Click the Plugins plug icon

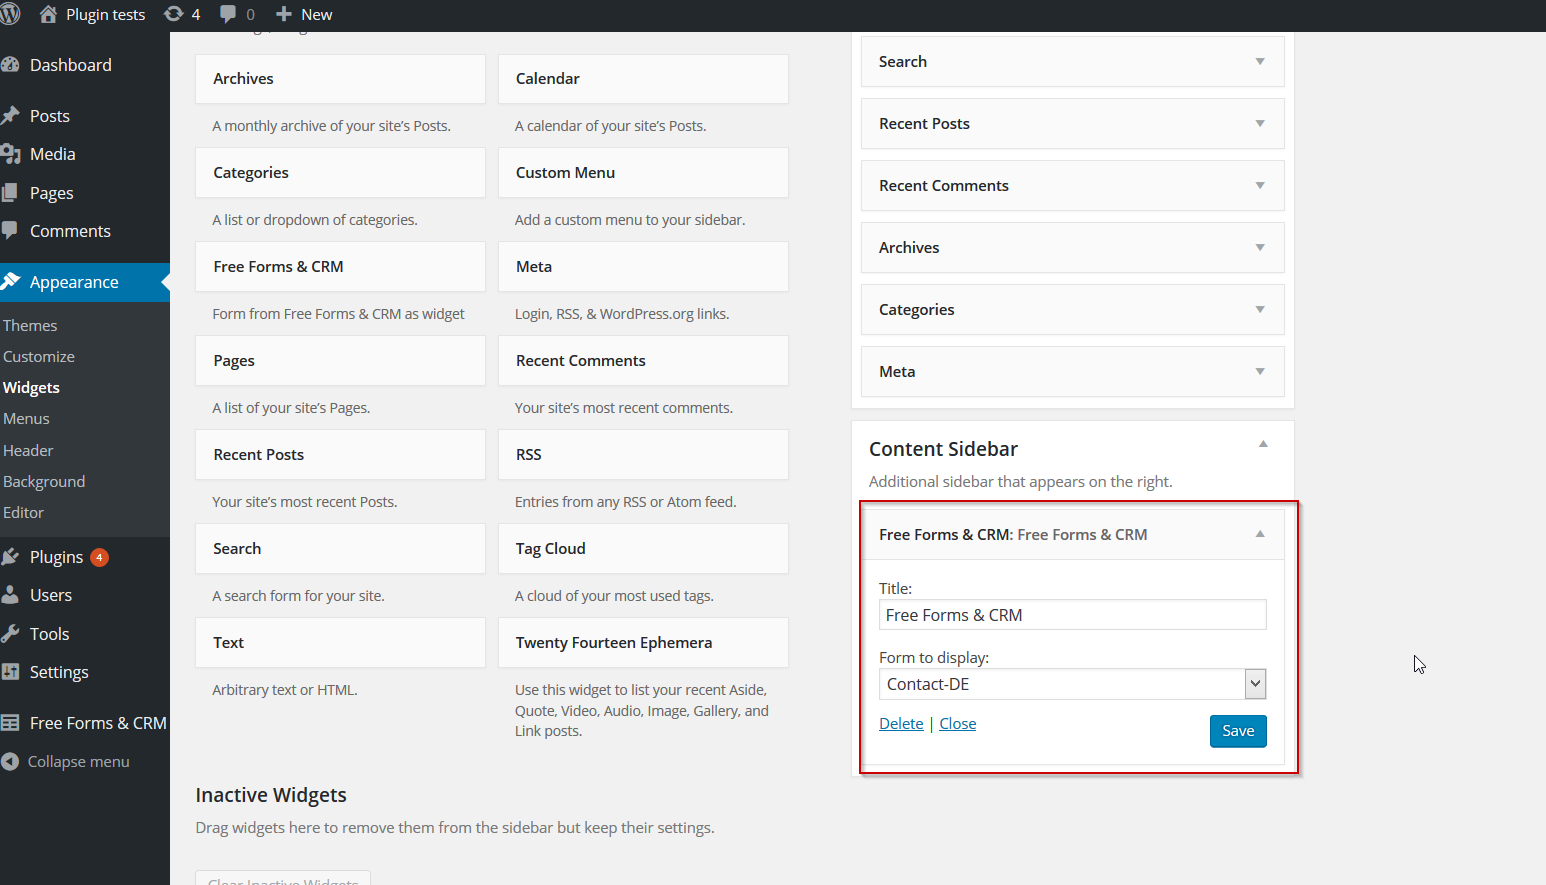(x=10, y=557)
